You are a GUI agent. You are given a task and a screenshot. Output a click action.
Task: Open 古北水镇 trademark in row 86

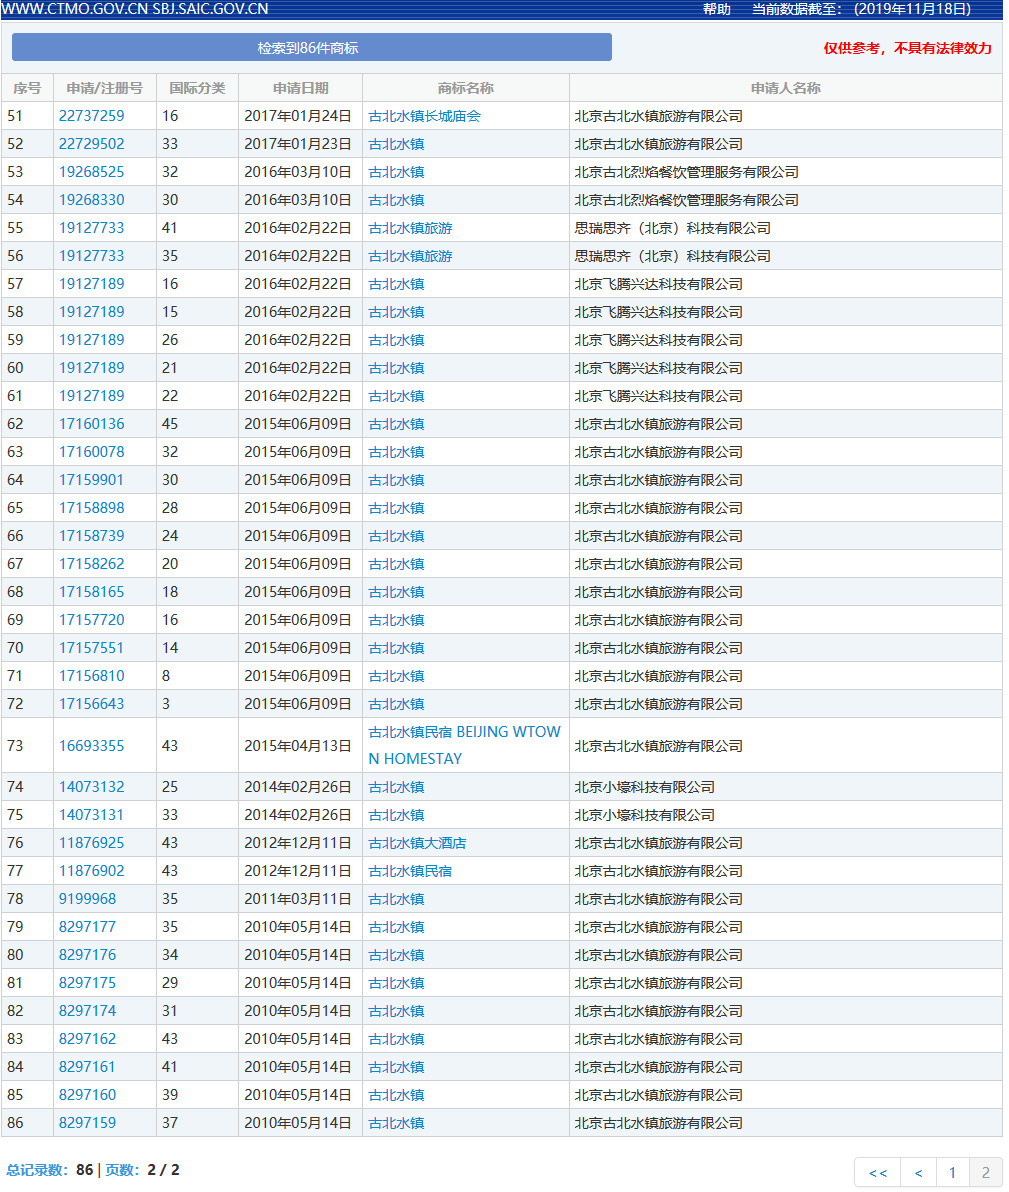tap(396, 1123)
